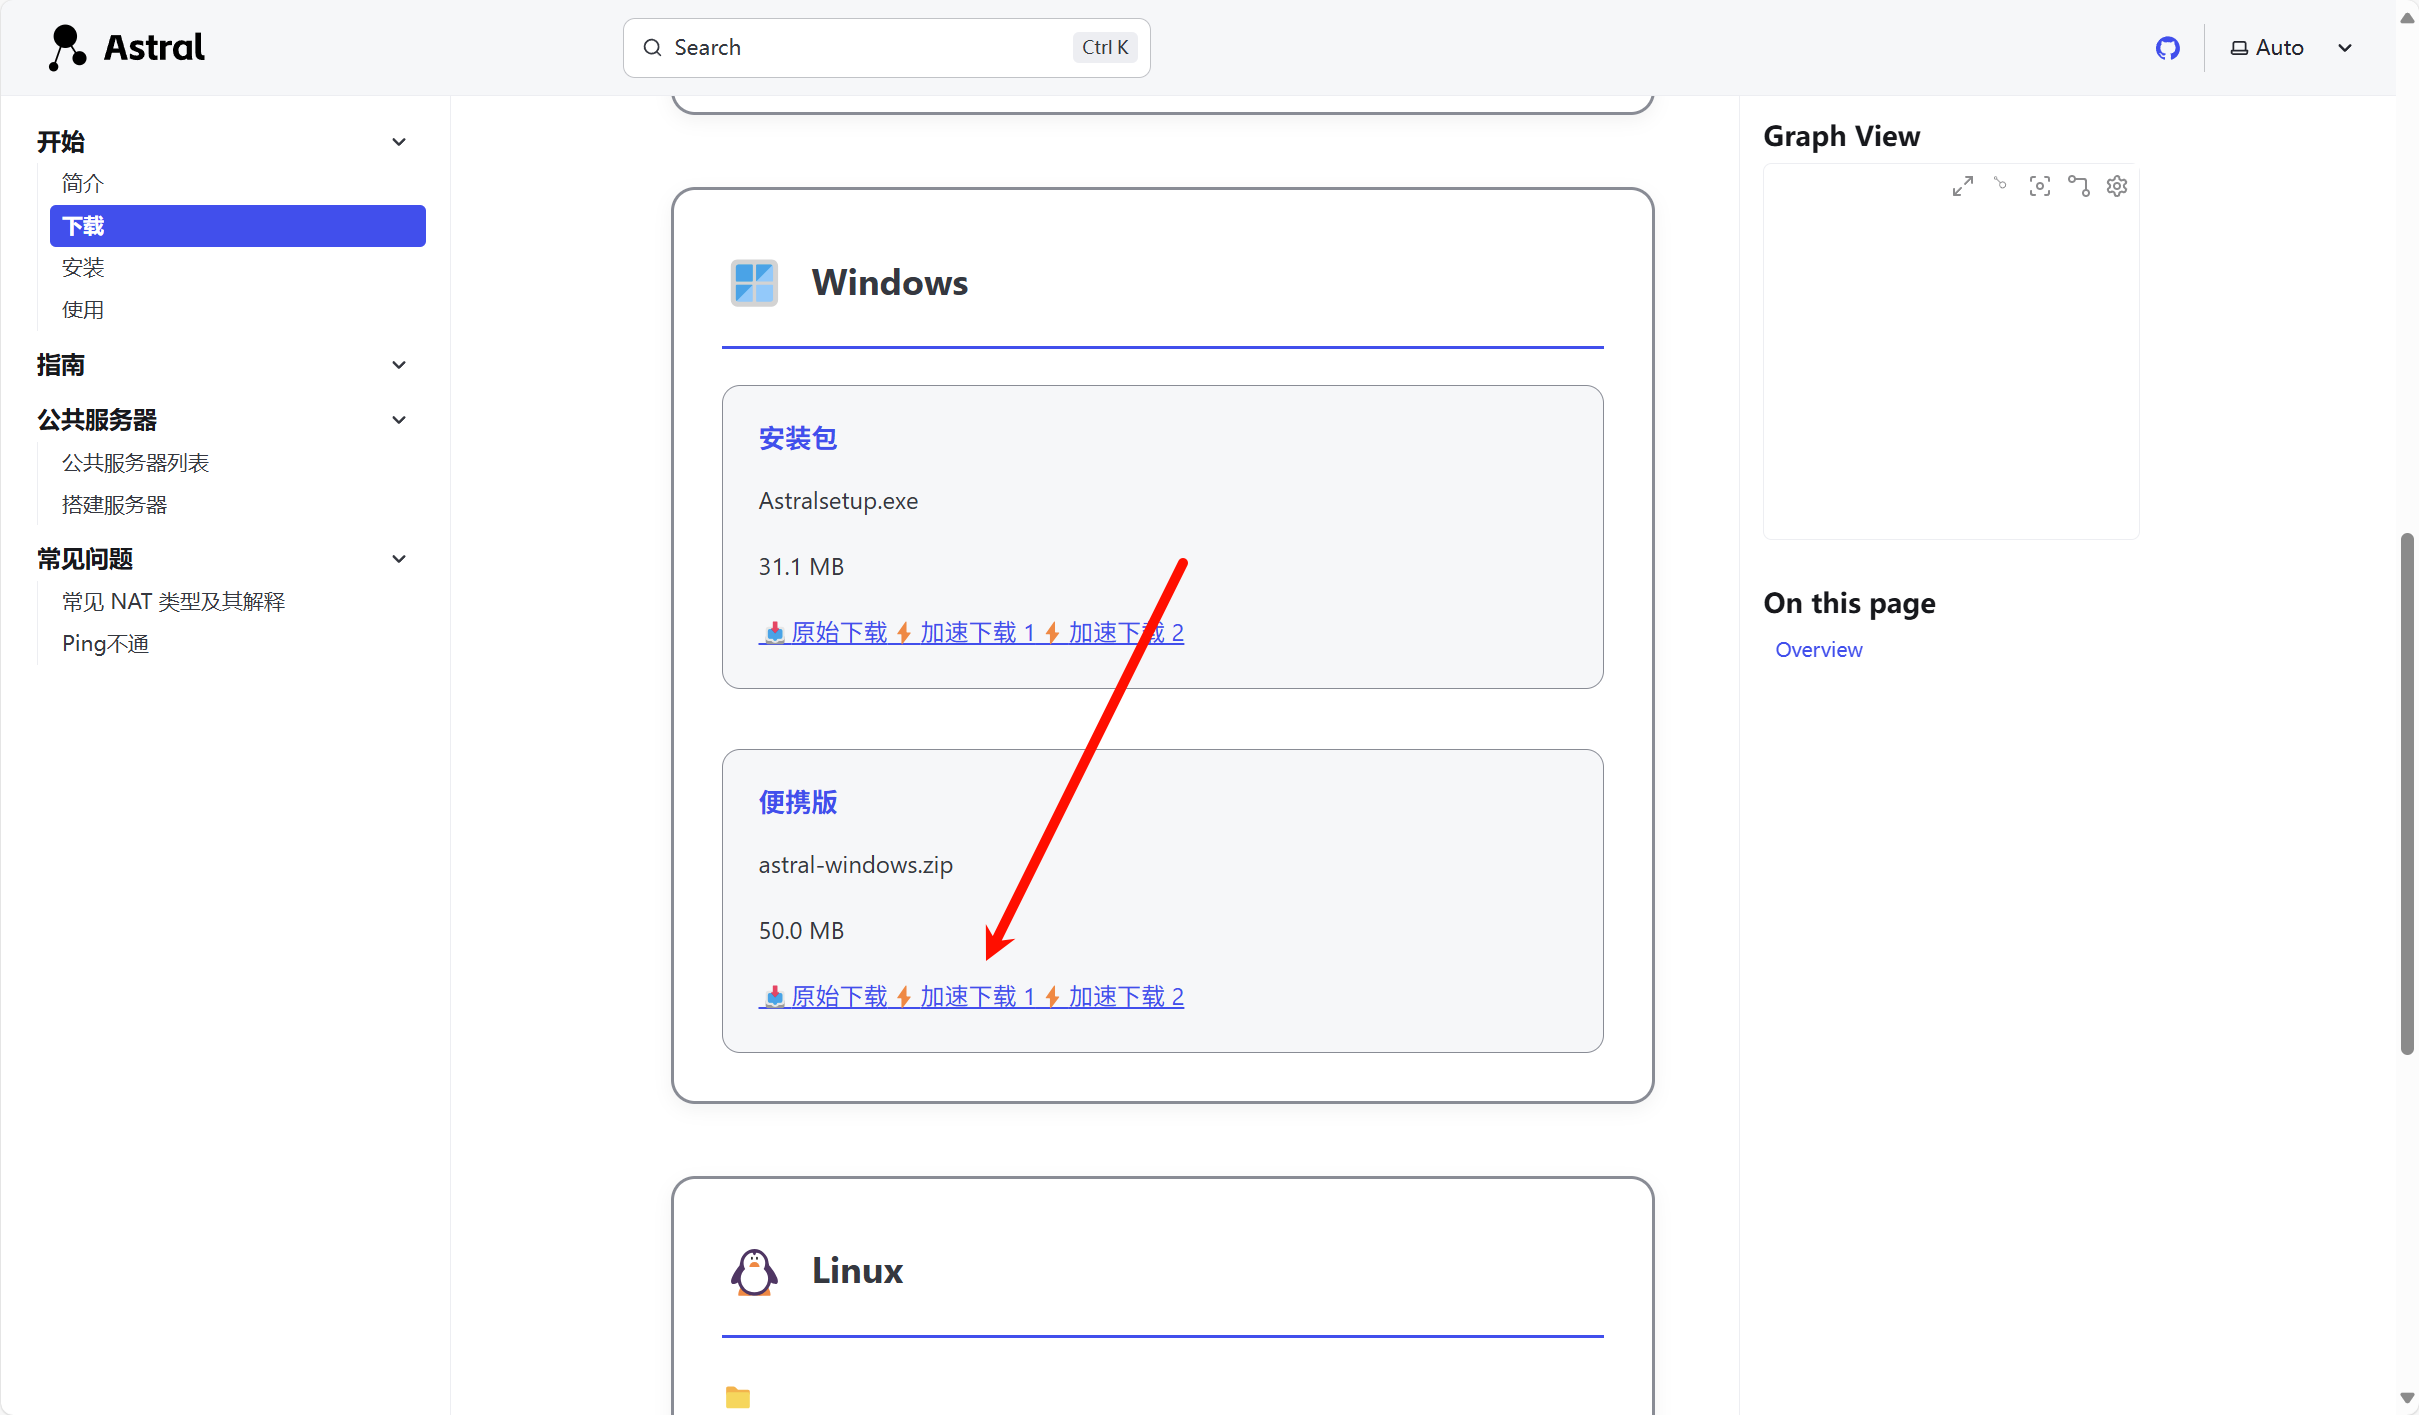Click the Astral logo icon

click(x=67, y=47)
